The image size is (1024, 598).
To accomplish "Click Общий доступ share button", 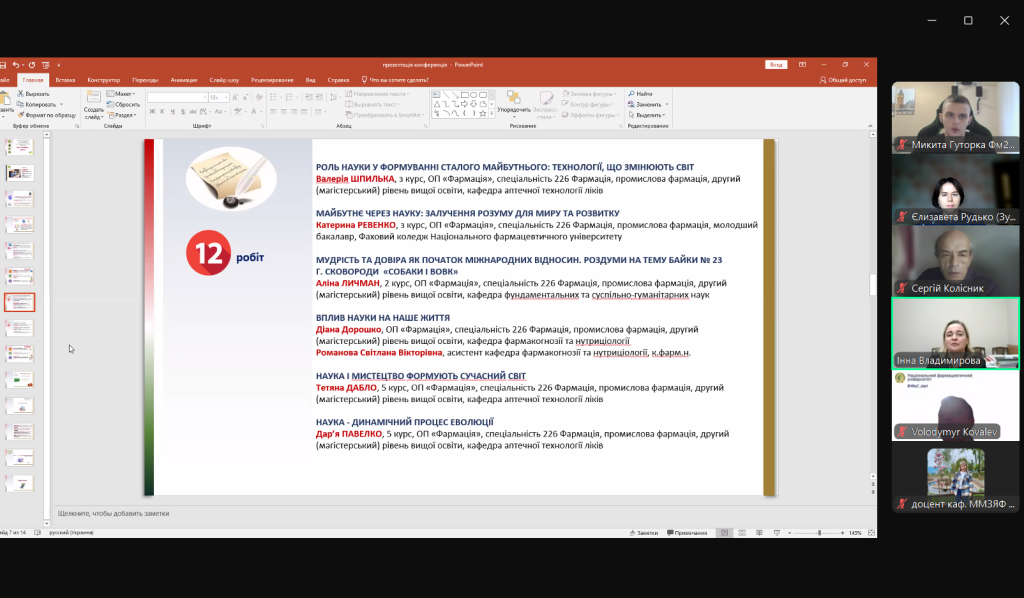I will click(x=842, y=80).
